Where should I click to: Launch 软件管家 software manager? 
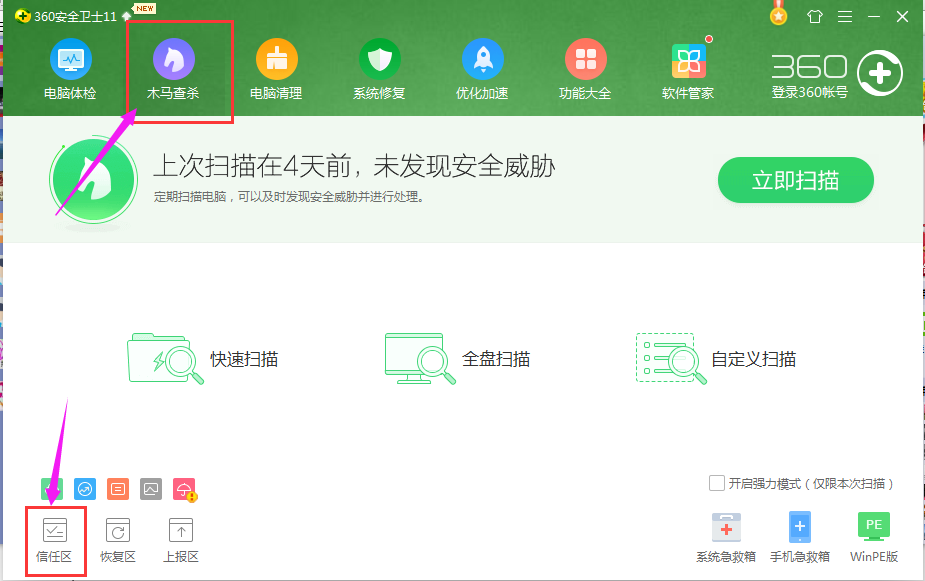(x=688, y=69)
